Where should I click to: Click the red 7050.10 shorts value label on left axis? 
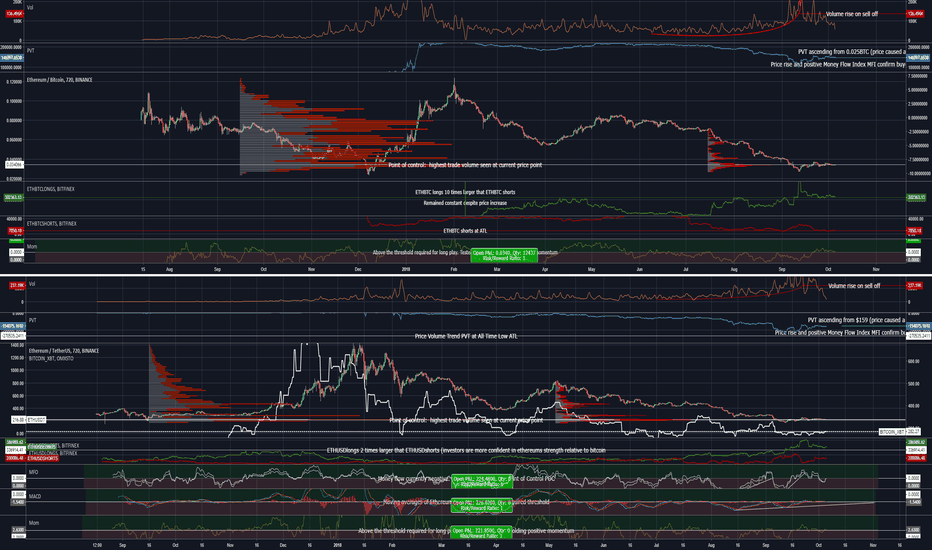click(14, 231)
